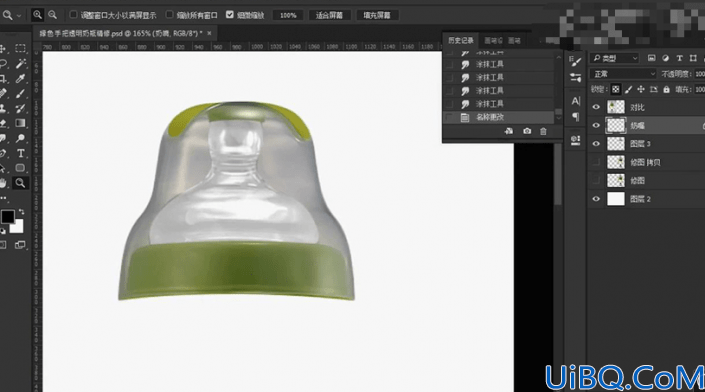Toggle the 调整窗口大小以满屏显示 checkbox
Viewport: 705px width, 392px height.
[x=73, y=15]
